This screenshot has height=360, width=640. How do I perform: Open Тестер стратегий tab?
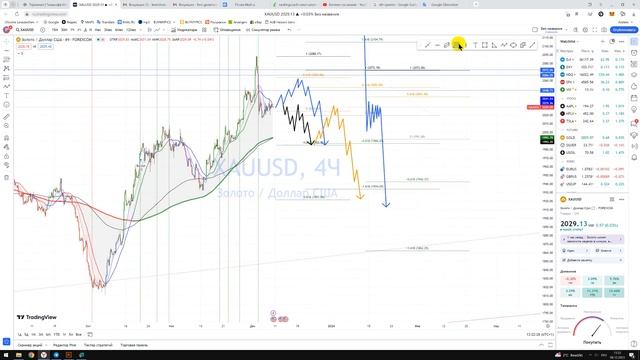tap(98, 345)
